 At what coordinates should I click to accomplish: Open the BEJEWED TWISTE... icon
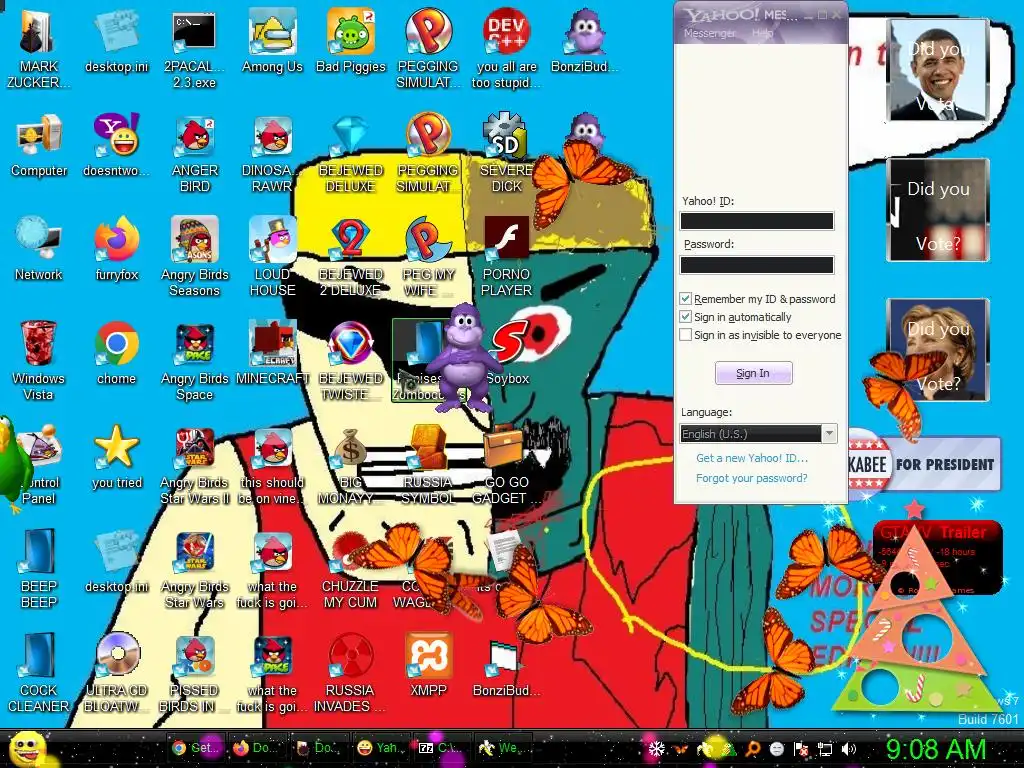[351, 360]
